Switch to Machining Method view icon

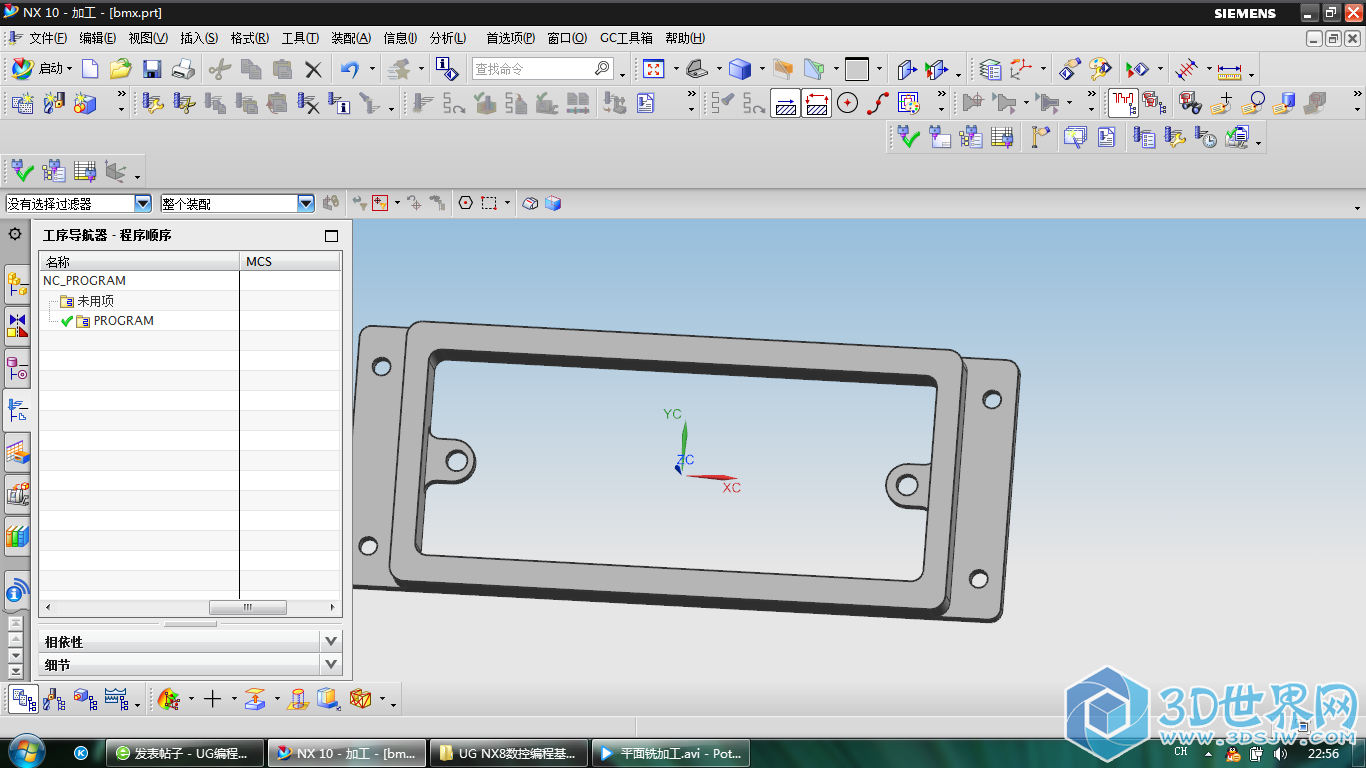tap(116, 698)
